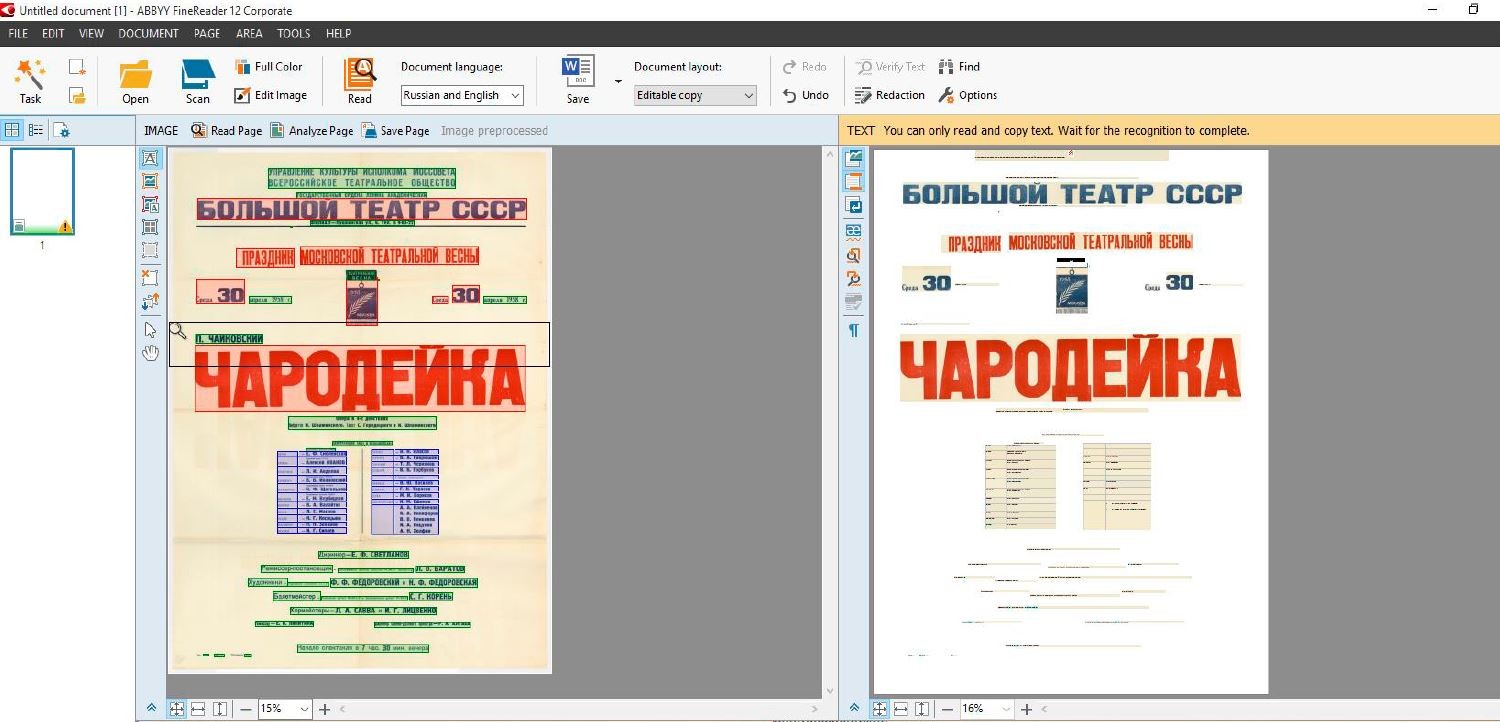Viewport: 1500px width, 722px height.
Task: Open the Find binoculars tool
Action: [x=959, y=67]
